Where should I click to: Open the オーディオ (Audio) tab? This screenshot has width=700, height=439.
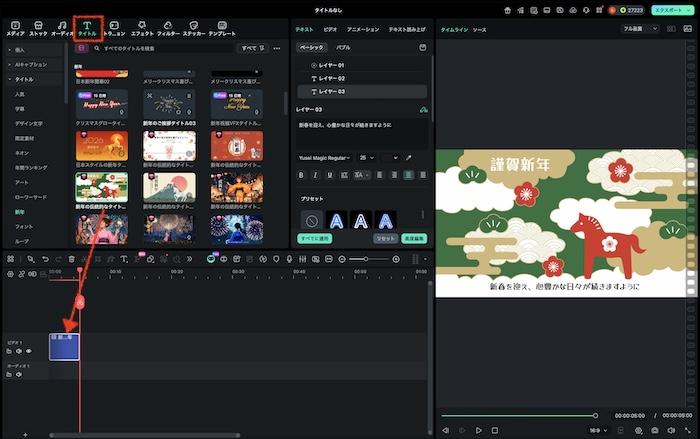[x=62, y=29]
